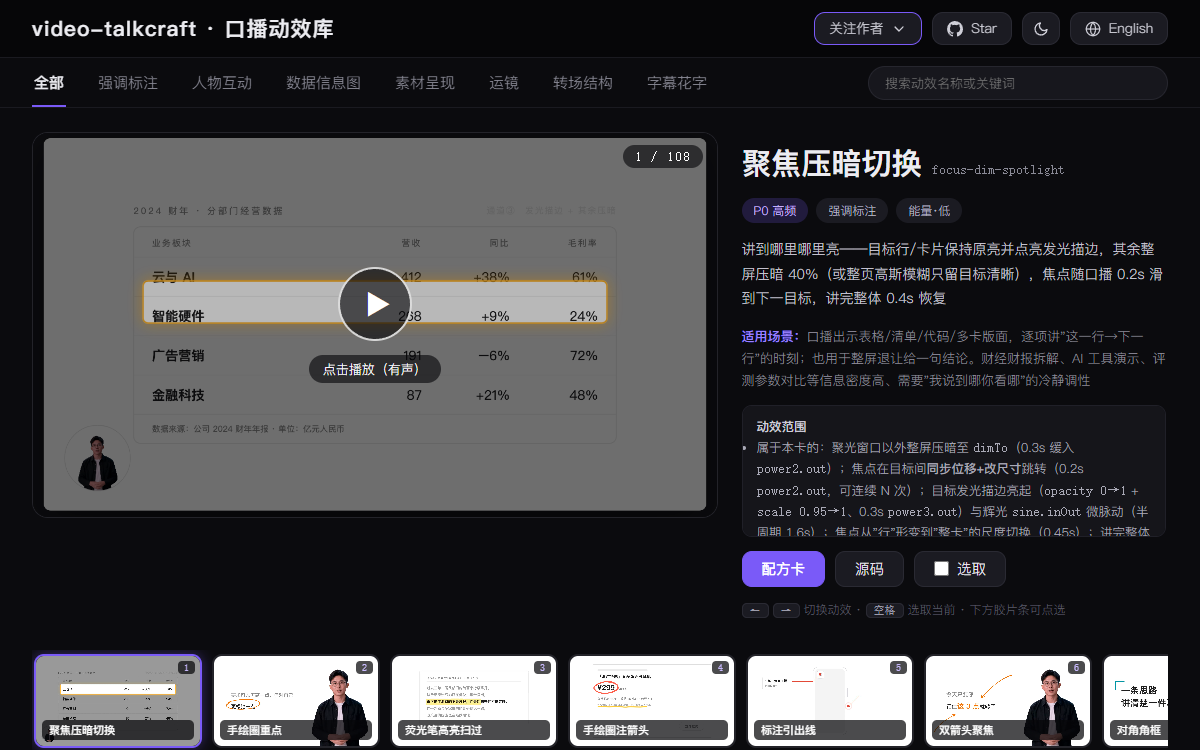The height and width of the screenshot is (750, 1200).
Task: Click the 金融科技 row in the preview
Action: 375,395
